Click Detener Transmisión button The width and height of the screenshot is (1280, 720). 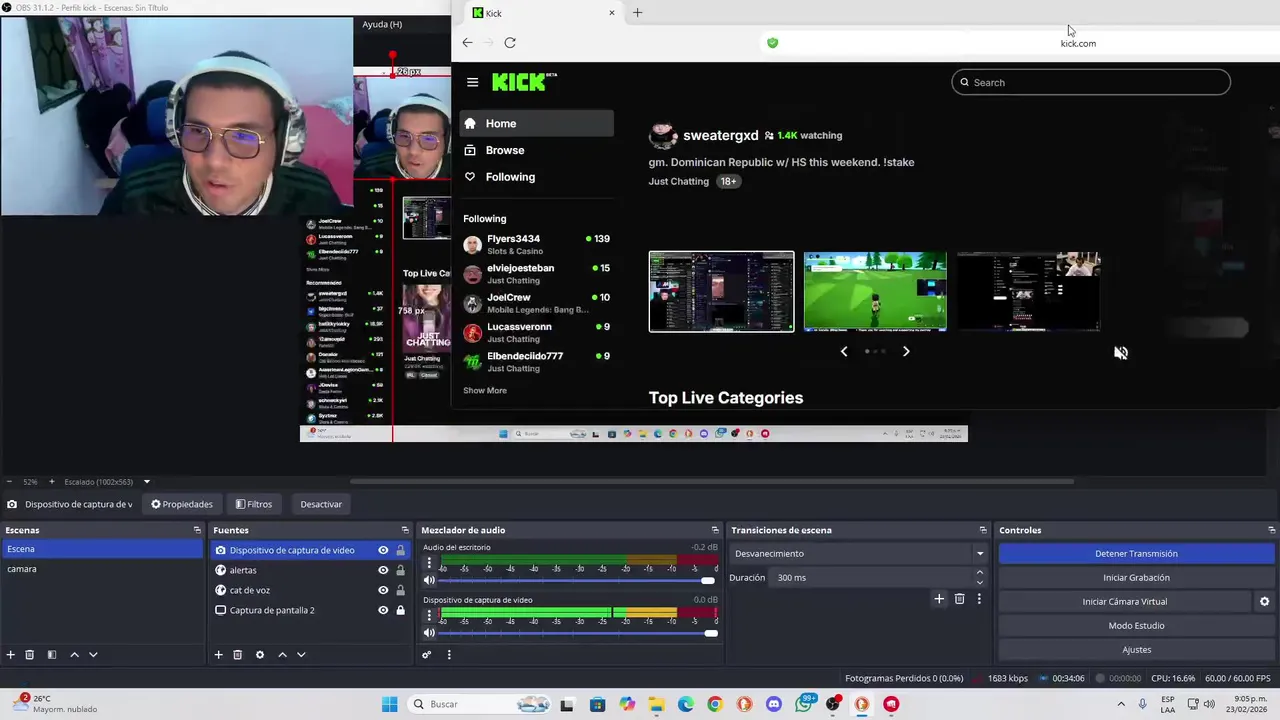[1136, 554]
